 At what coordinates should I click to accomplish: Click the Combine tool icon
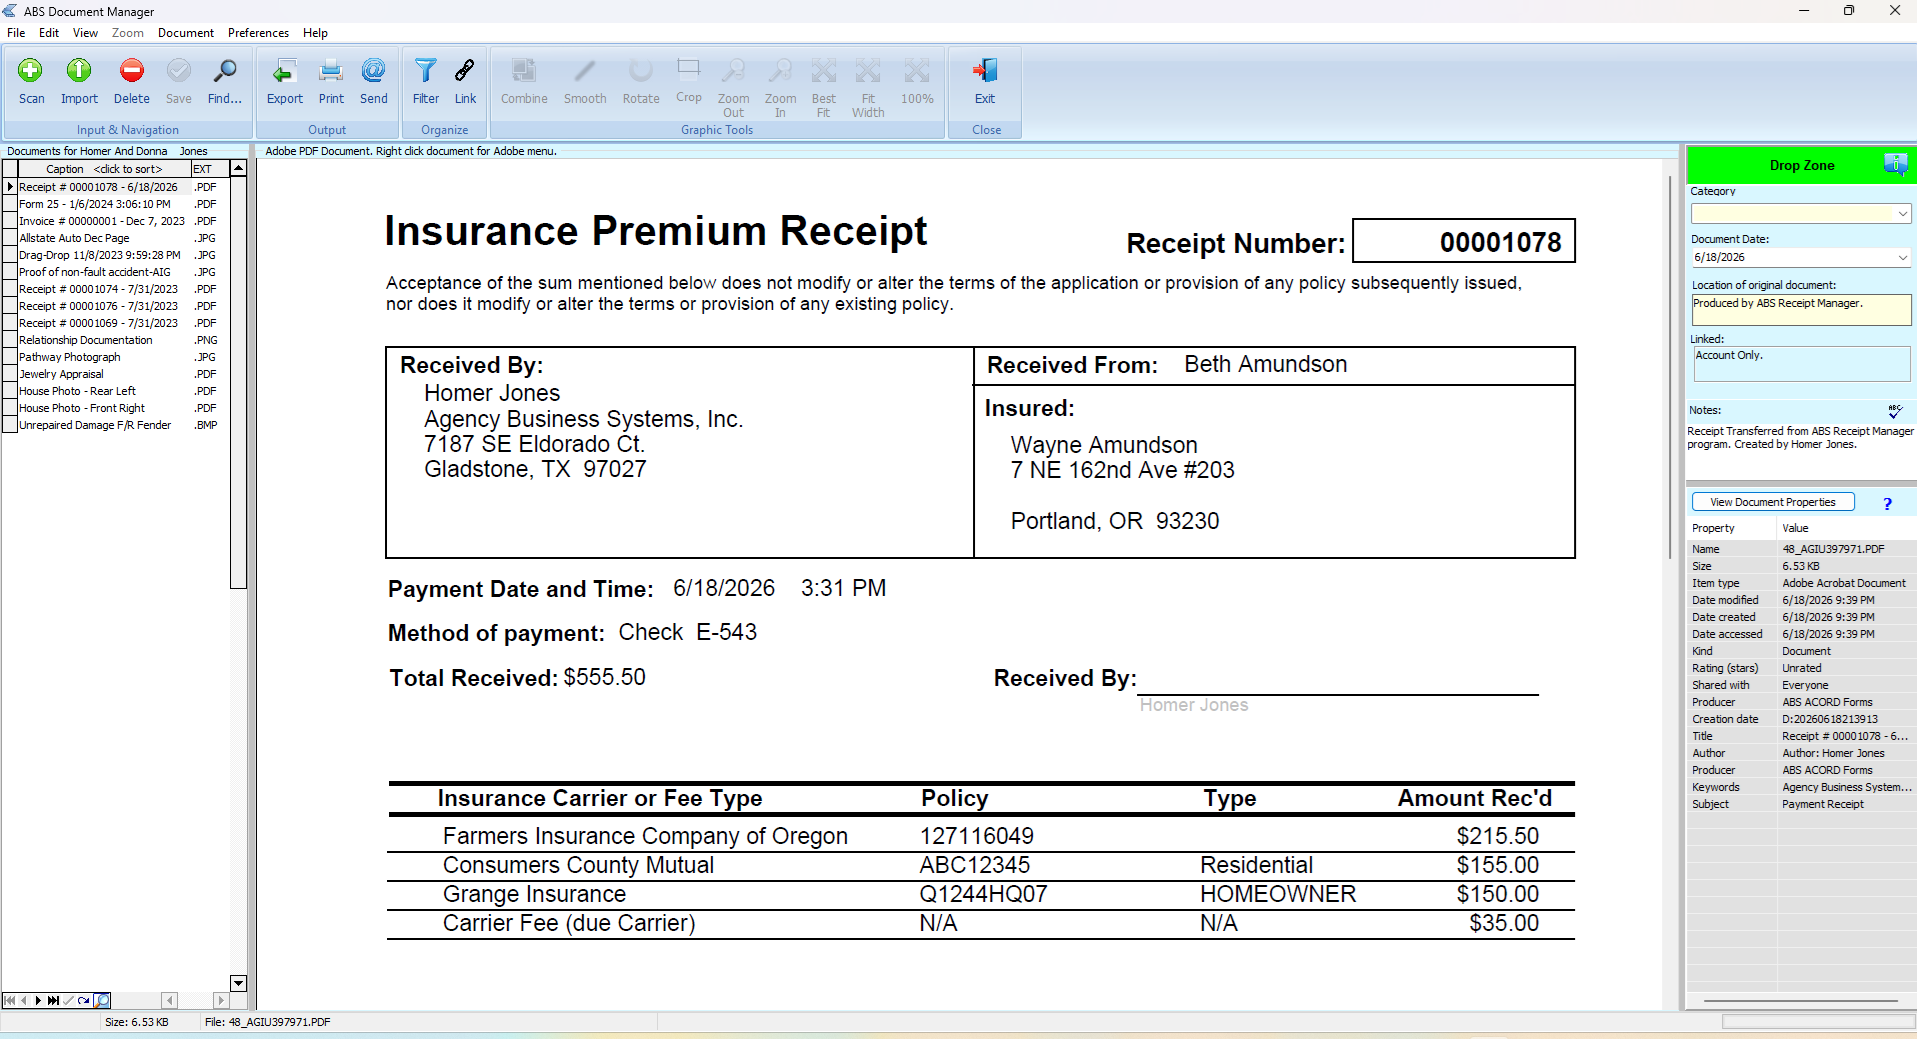(x=524, y=71)
